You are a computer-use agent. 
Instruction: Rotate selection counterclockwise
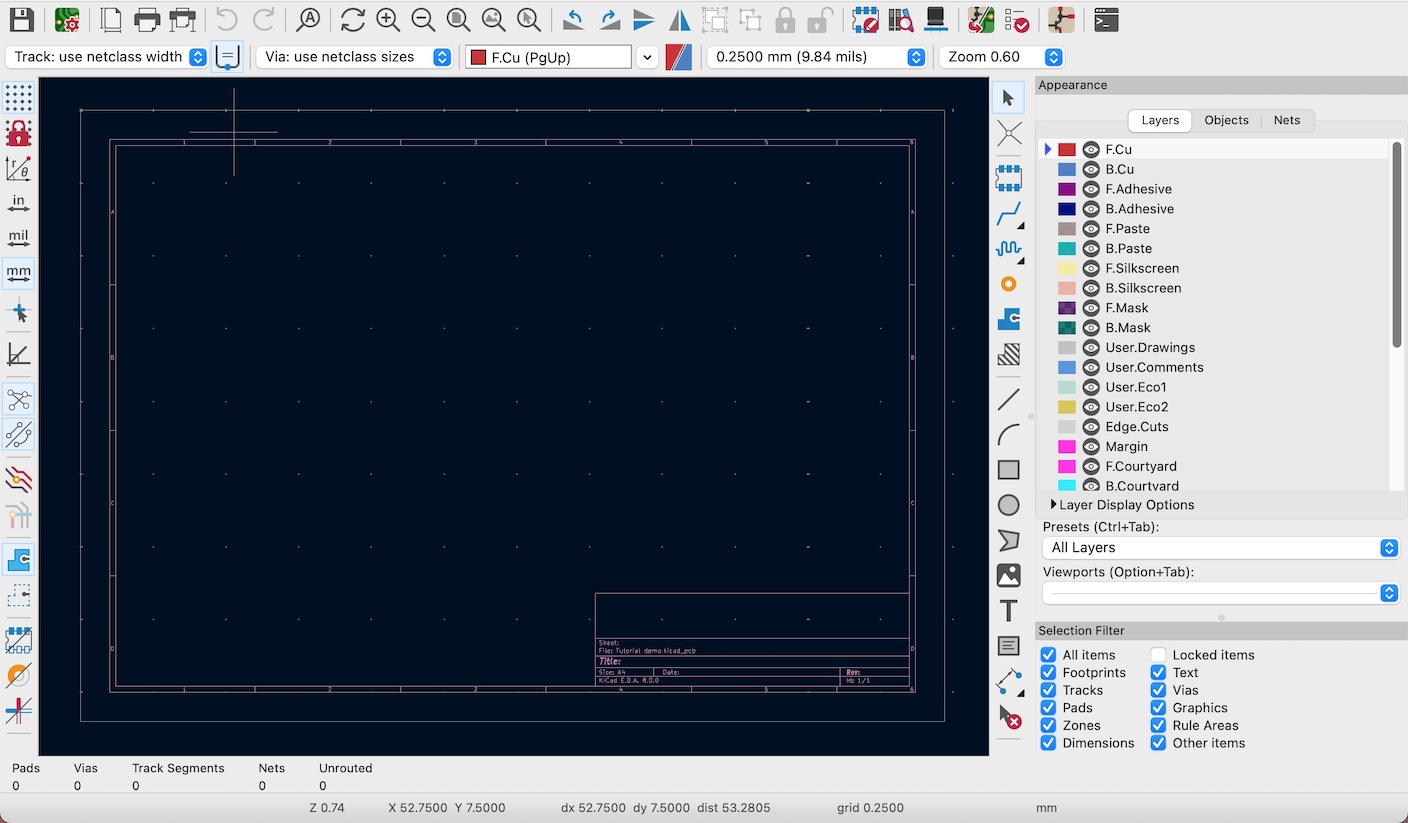click(574, 19)
